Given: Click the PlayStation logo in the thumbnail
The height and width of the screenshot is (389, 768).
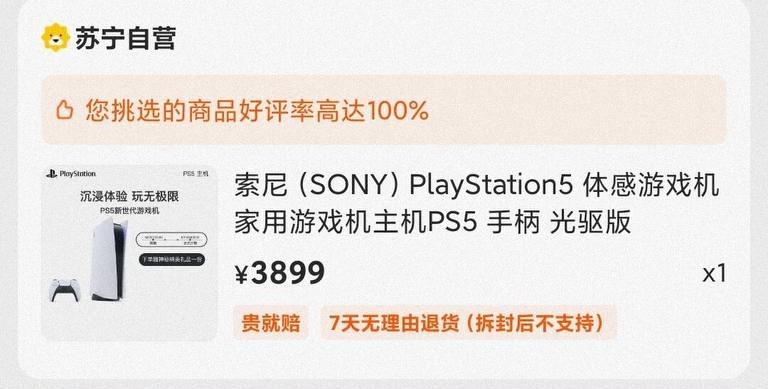Looking at the screenshot, I should 71,173.
